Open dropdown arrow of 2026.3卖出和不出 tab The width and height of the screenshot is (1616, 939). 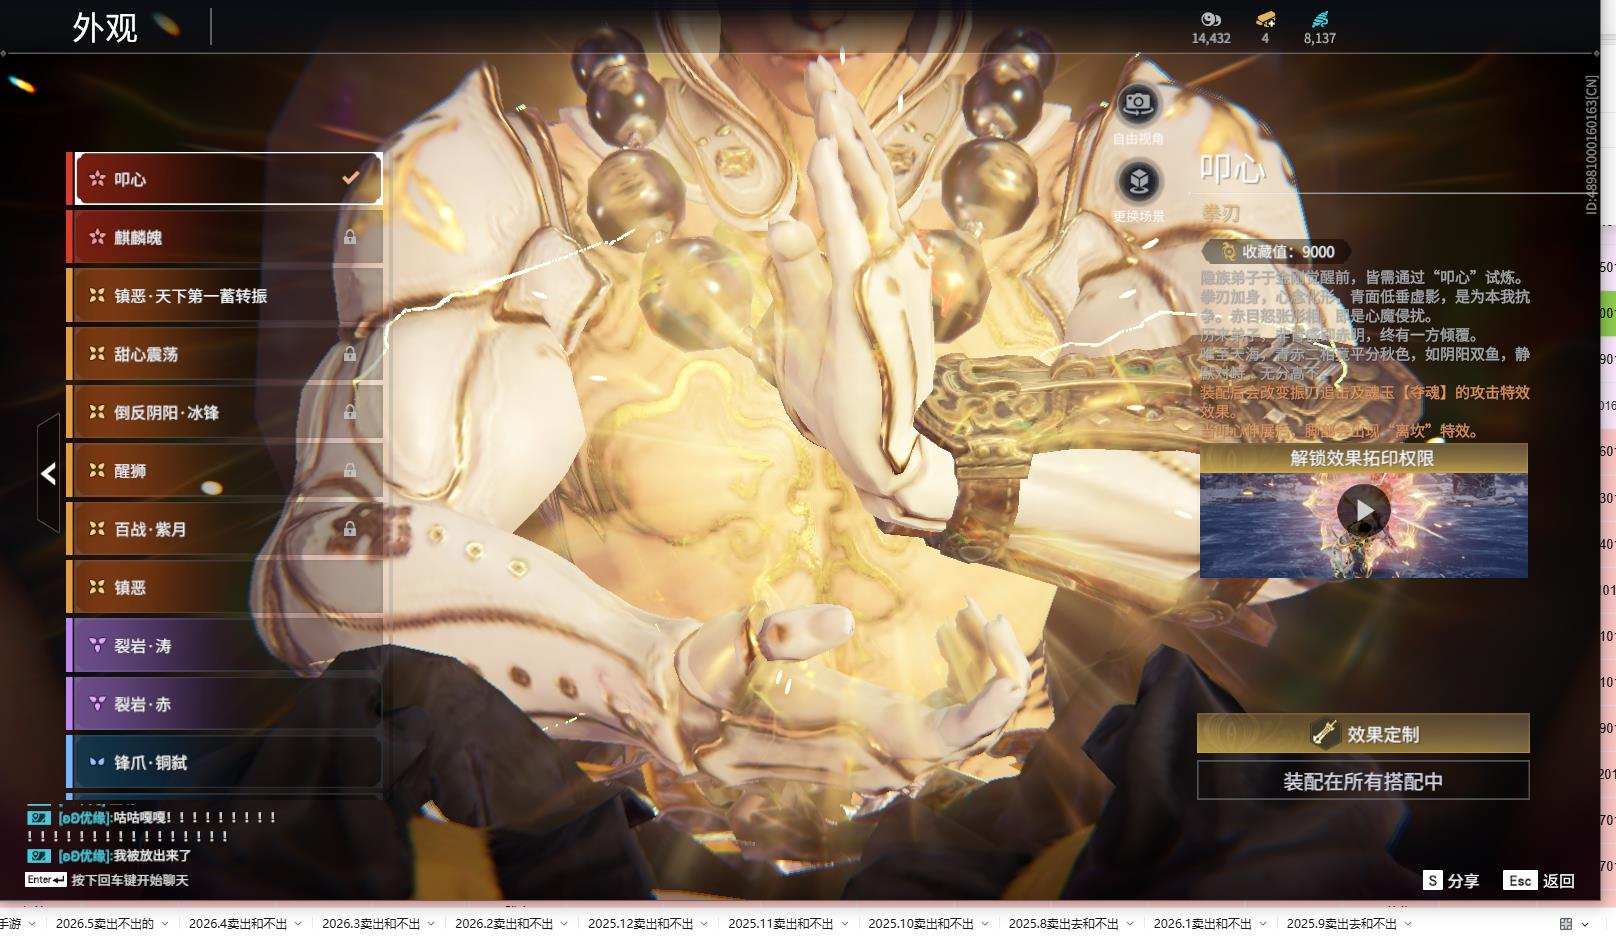tap(431, 924)
